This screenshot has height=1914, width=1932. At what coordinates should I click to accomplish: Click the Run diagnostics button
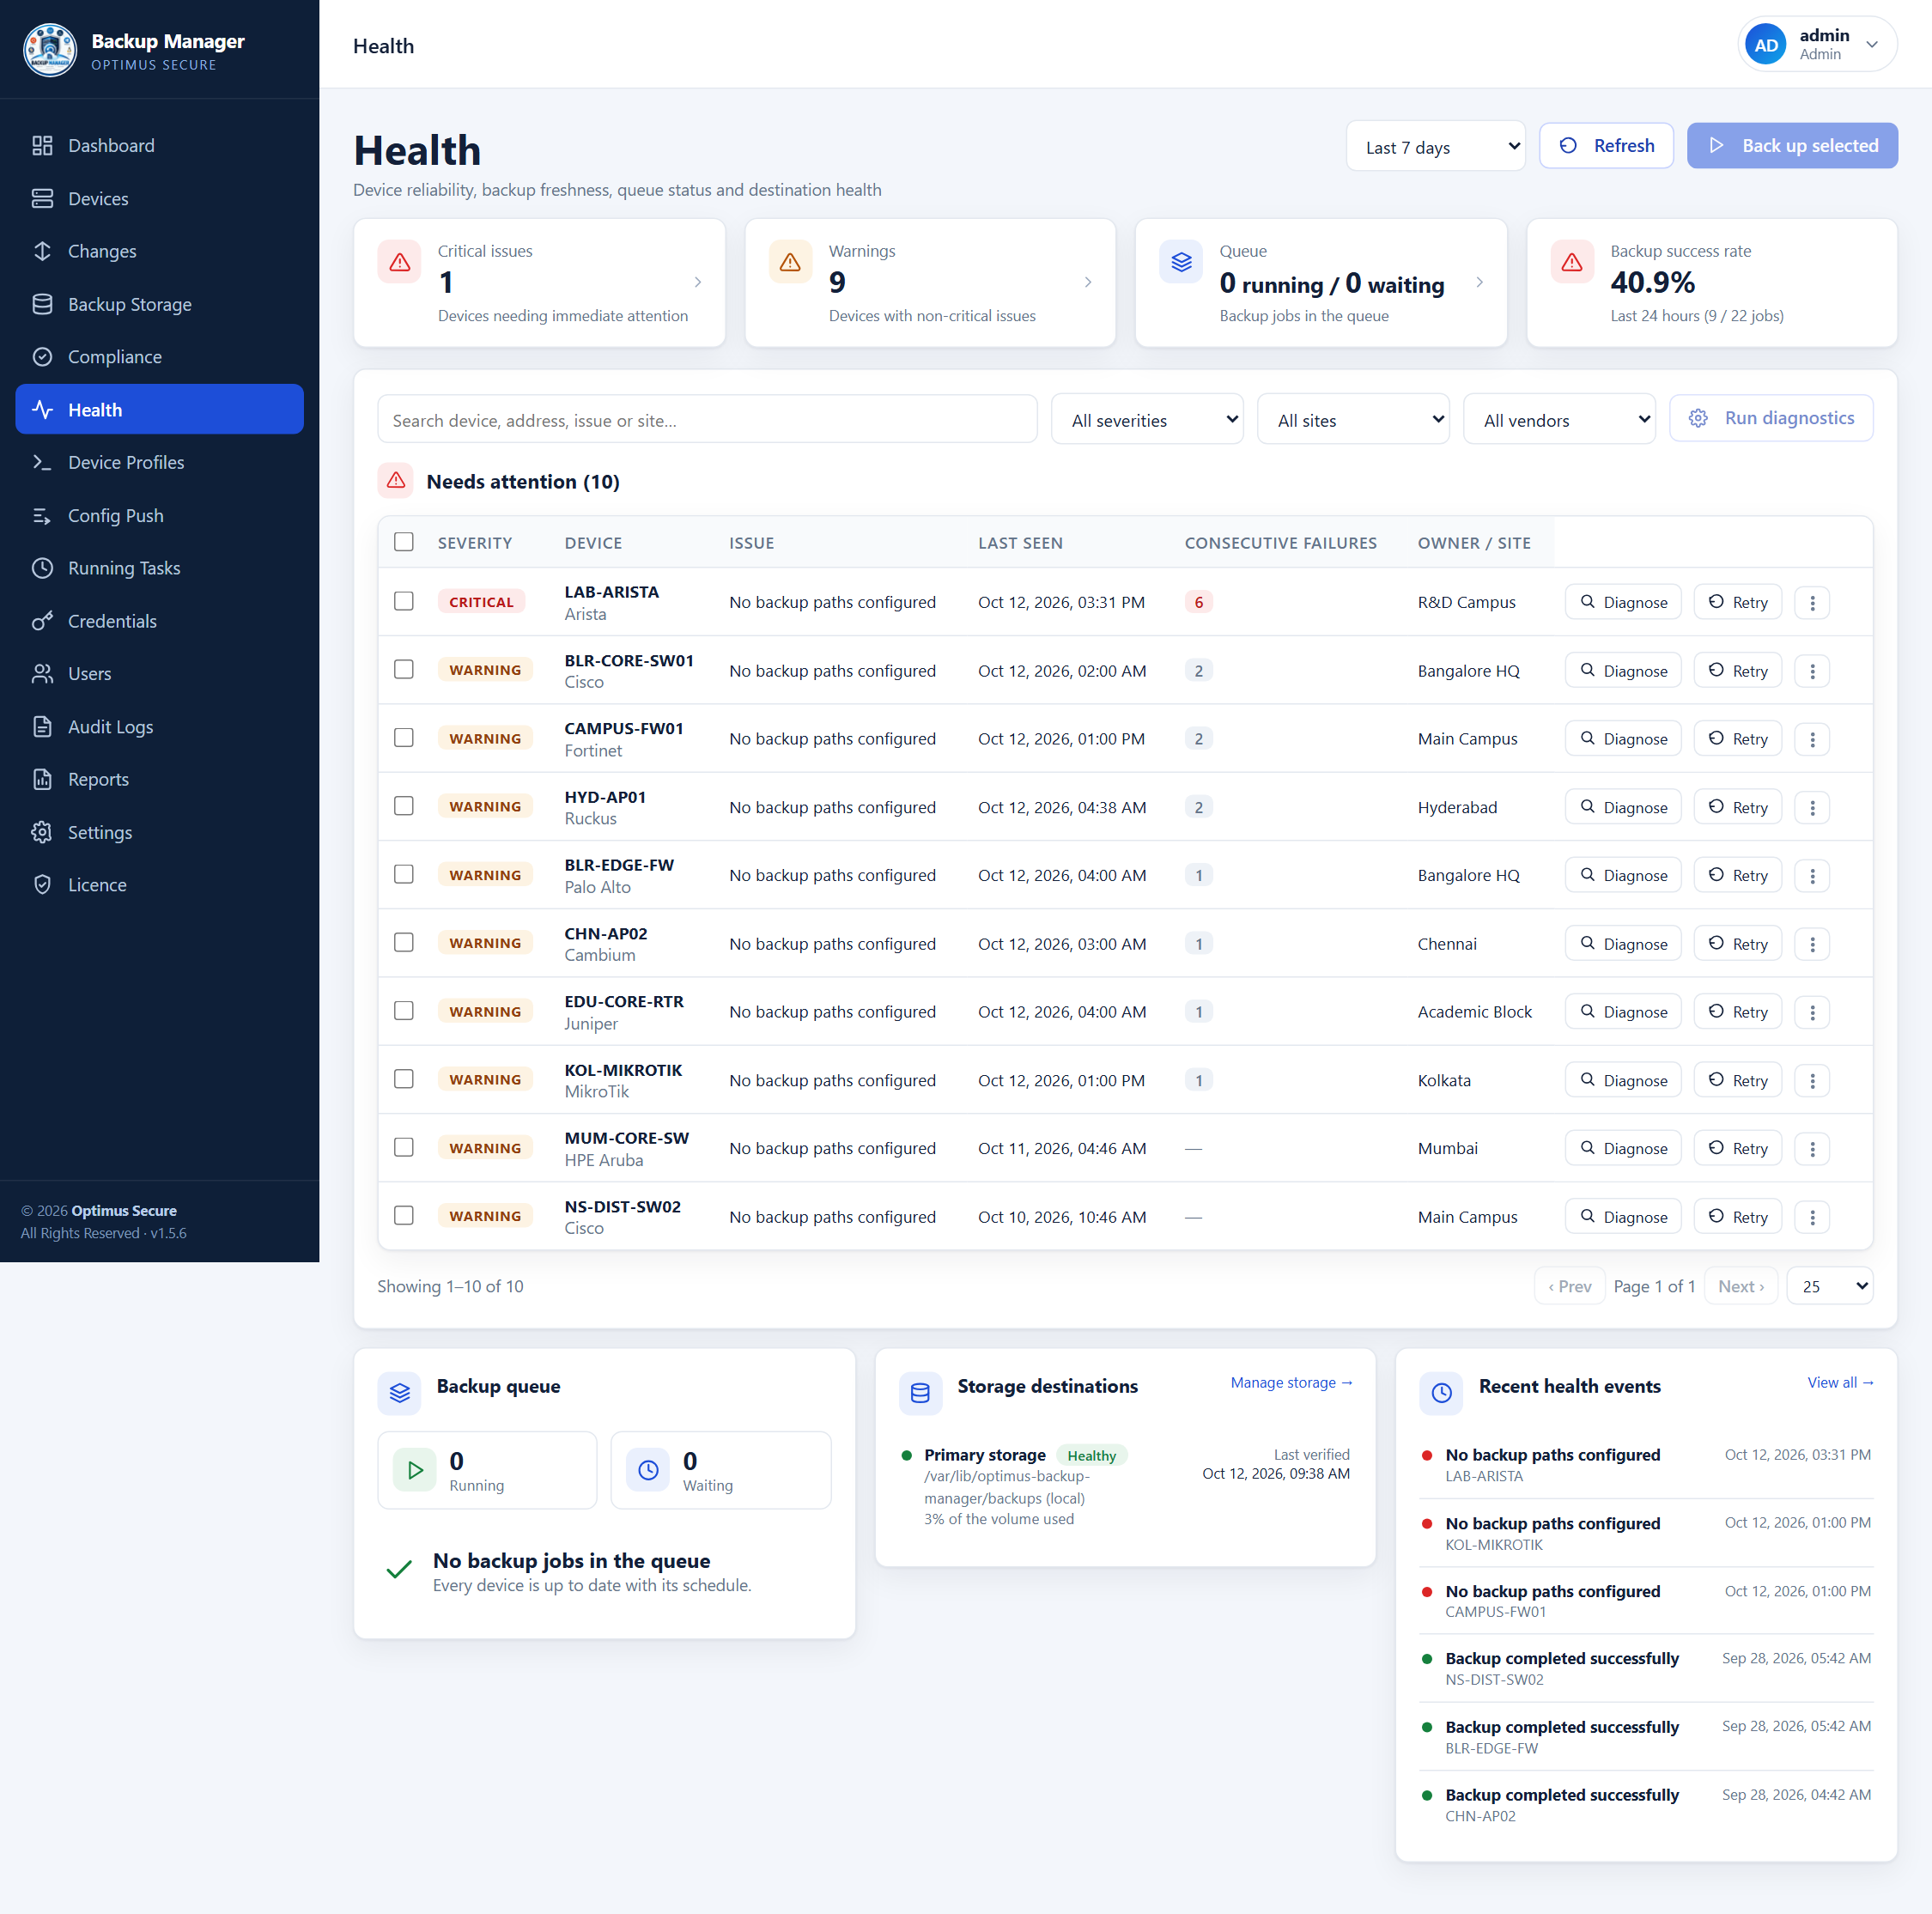coord(1771,418)
